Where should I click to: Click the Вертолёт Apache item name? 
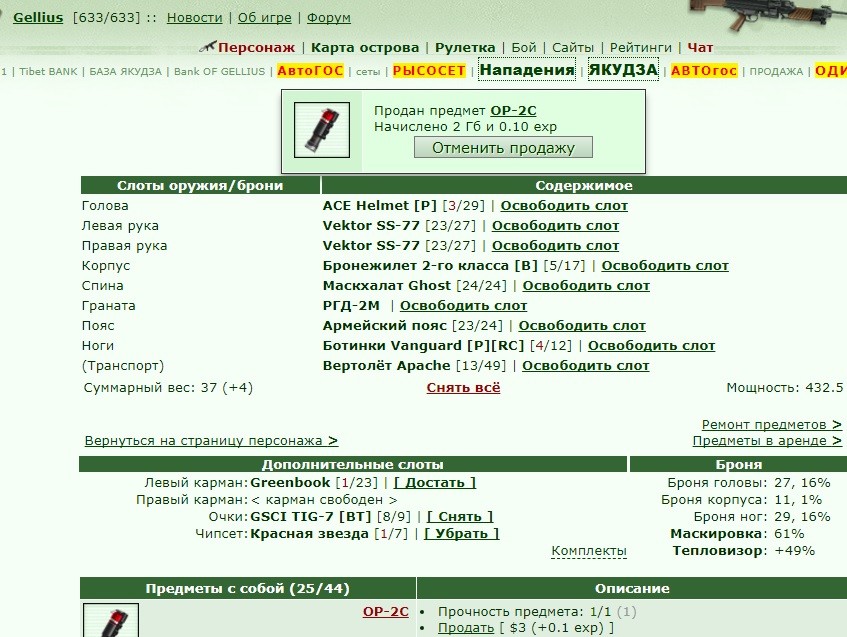tap(386, 366)
